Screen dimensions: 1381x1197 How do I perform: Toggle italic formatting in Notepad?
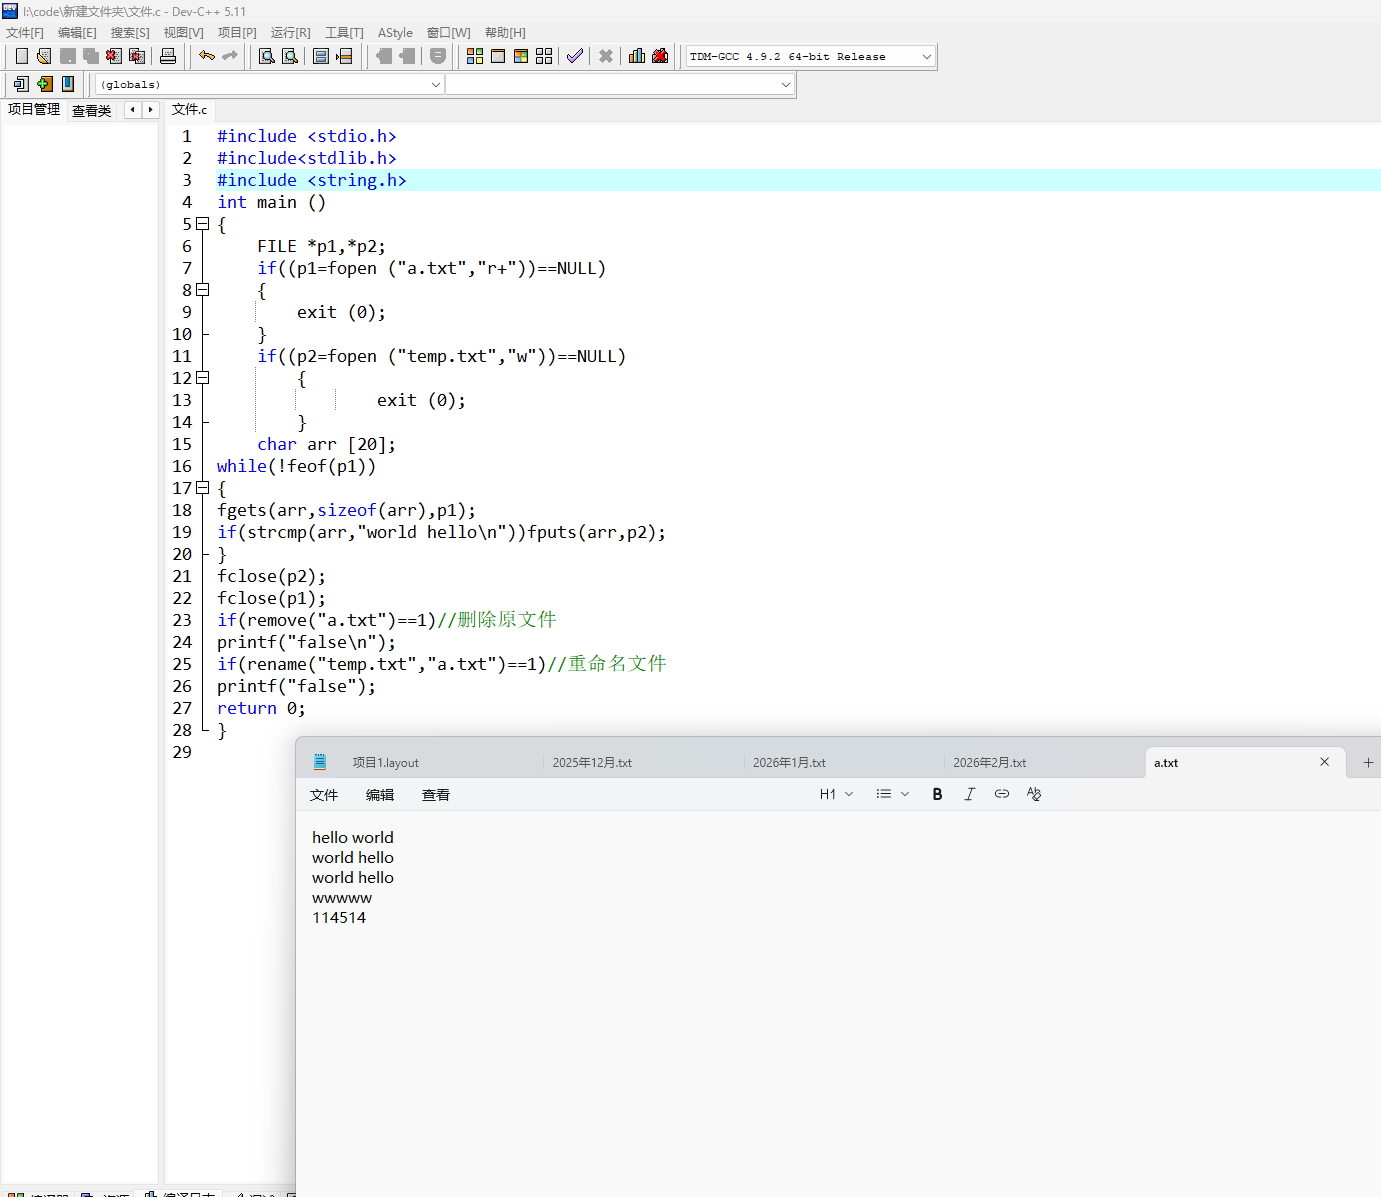click(x=969, y=794)
